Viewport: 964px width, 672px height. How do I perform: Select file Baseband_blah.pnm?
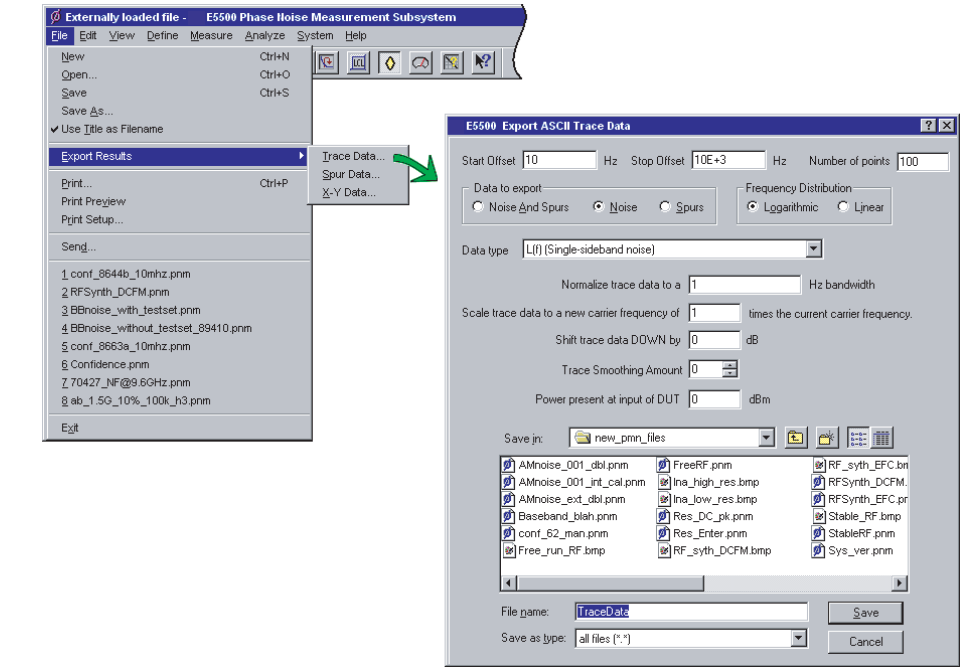(560, 516)
